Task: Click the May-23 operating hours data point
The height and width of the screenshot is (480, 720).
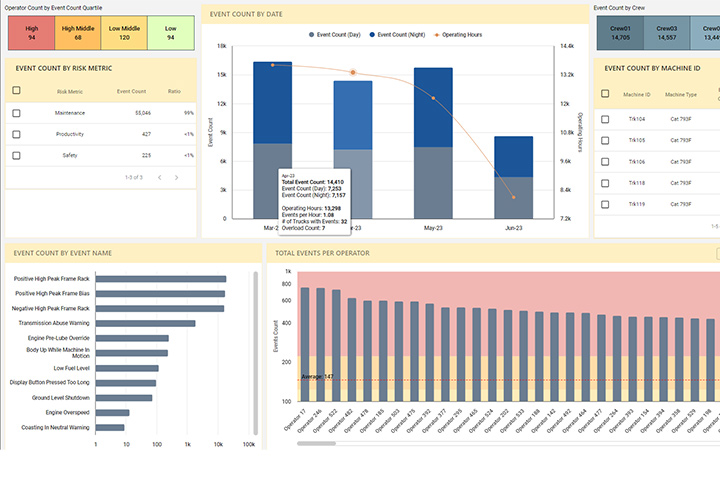Action: (x=433, y=98)
